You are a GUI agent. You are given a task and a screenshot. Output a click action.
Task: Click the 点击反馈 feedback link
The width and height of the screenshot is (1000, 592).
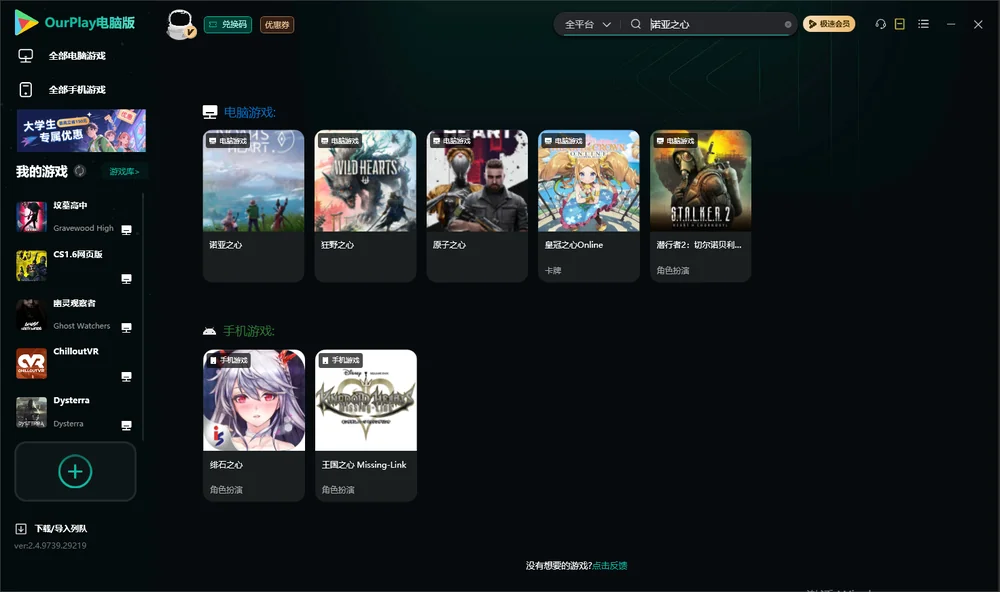click(x=610, y=566)
